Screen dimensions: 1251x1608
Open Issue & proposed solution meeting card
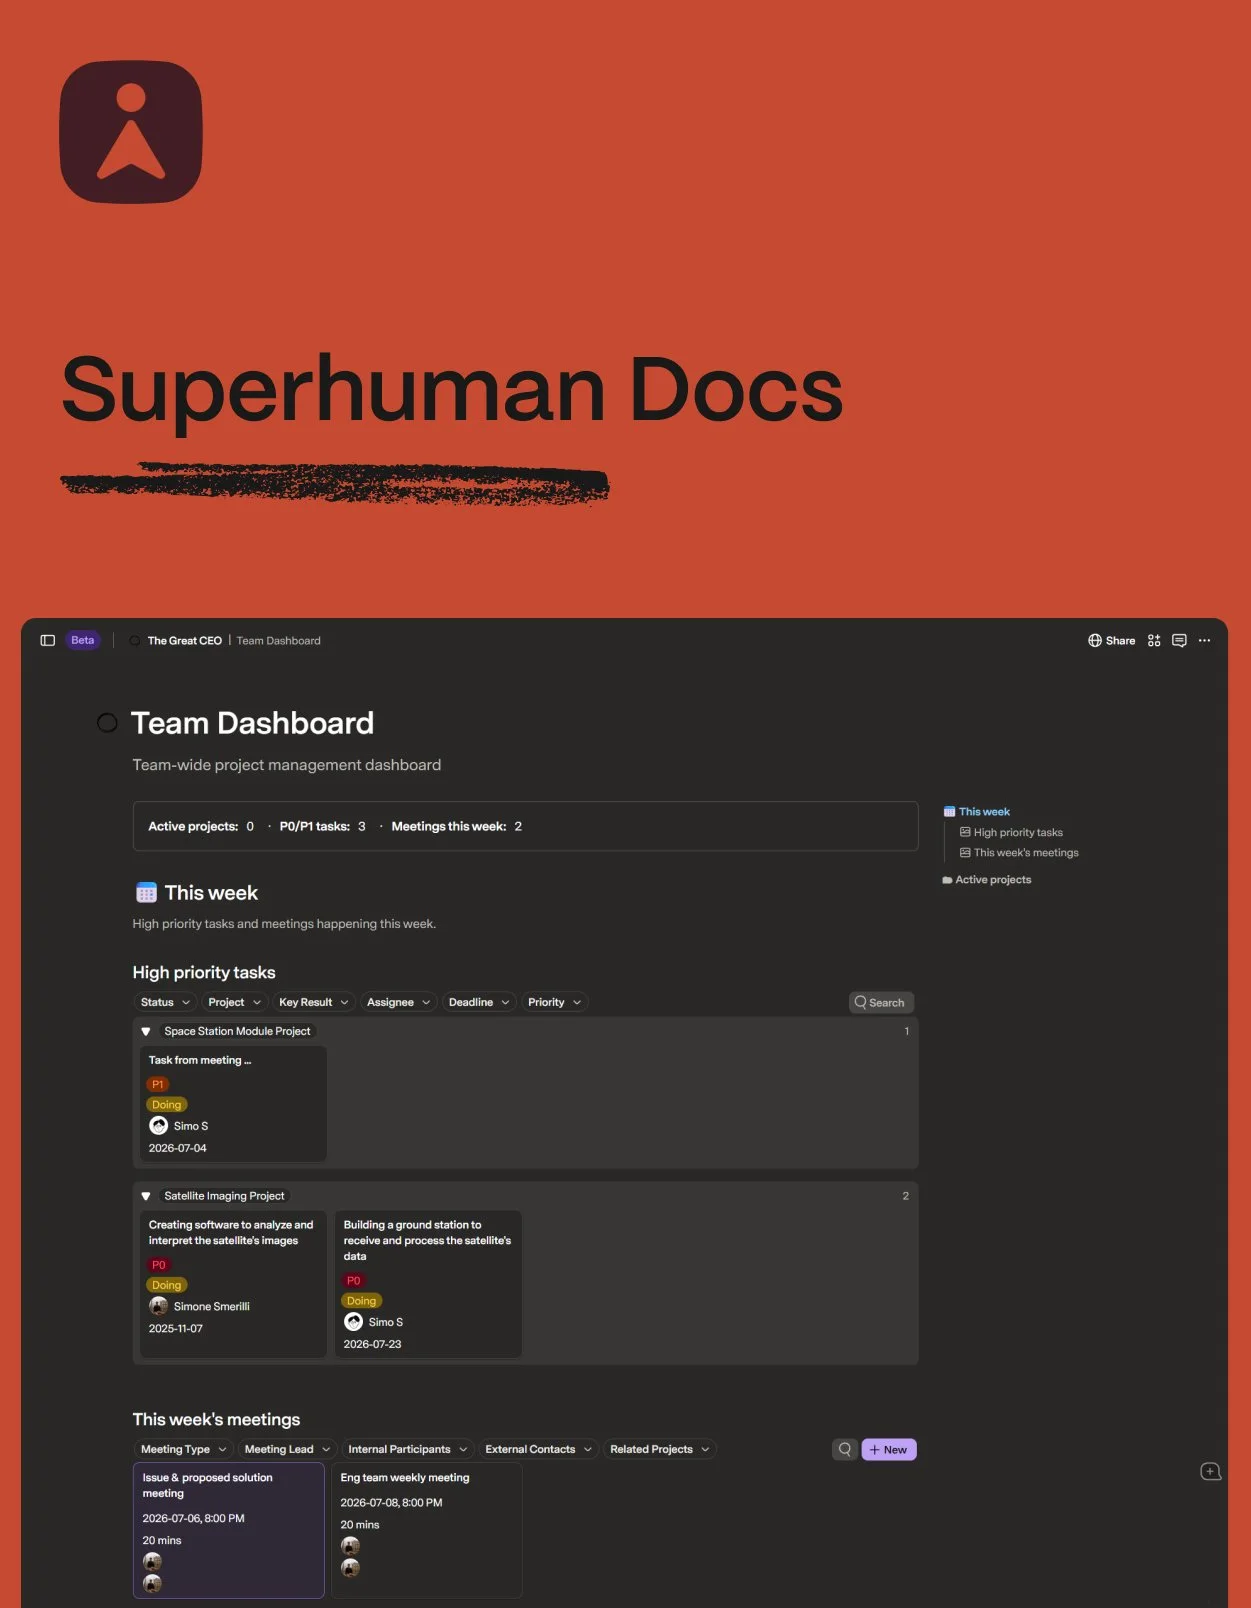point(229,1531)
